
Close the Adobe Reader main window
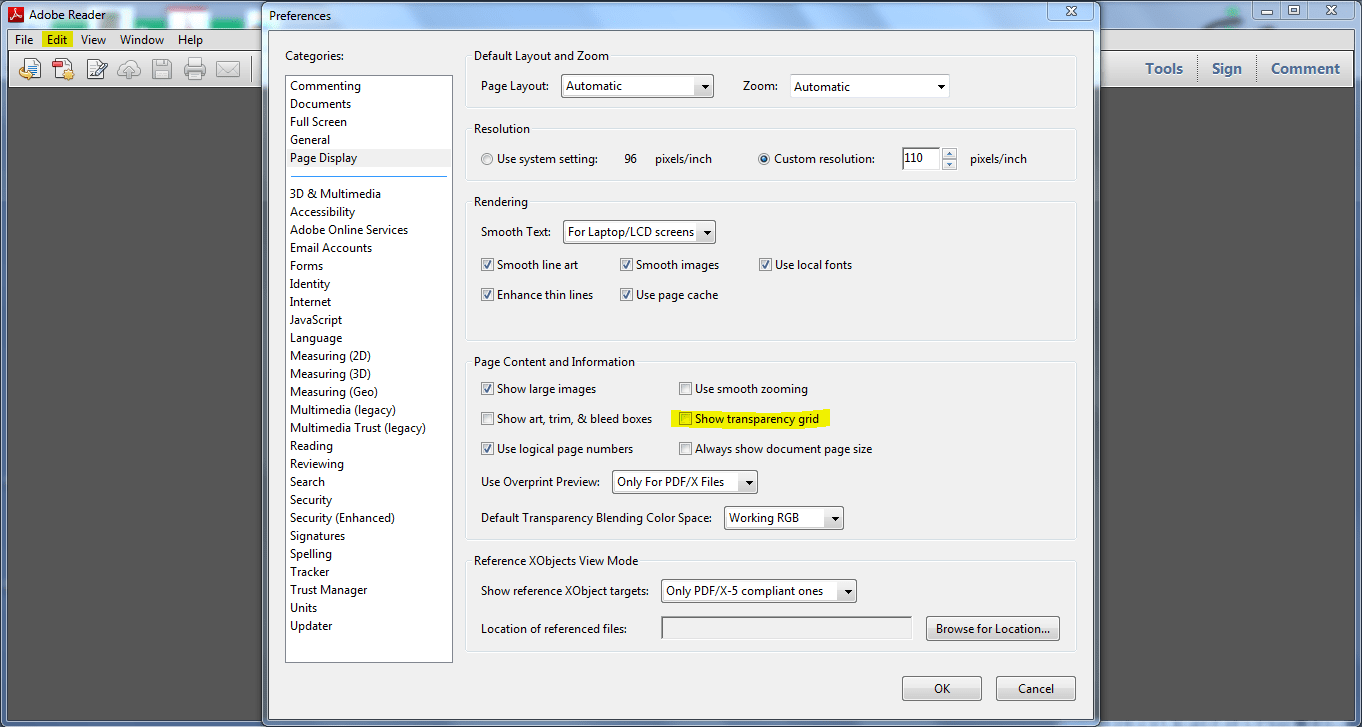1331,10
